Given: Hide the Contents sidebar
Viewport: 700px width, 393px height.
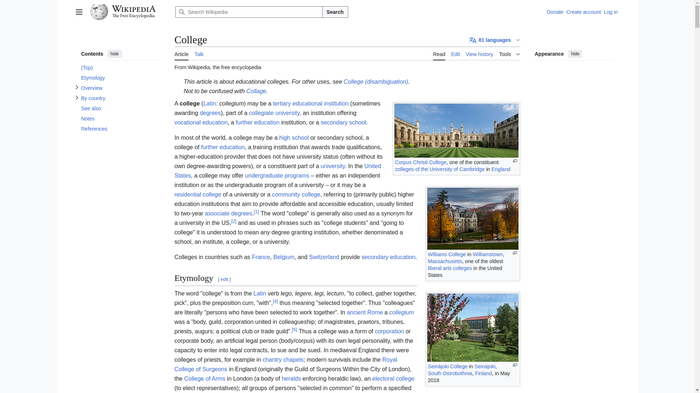Looking at the screenshot, I should (x=115, y=54).
